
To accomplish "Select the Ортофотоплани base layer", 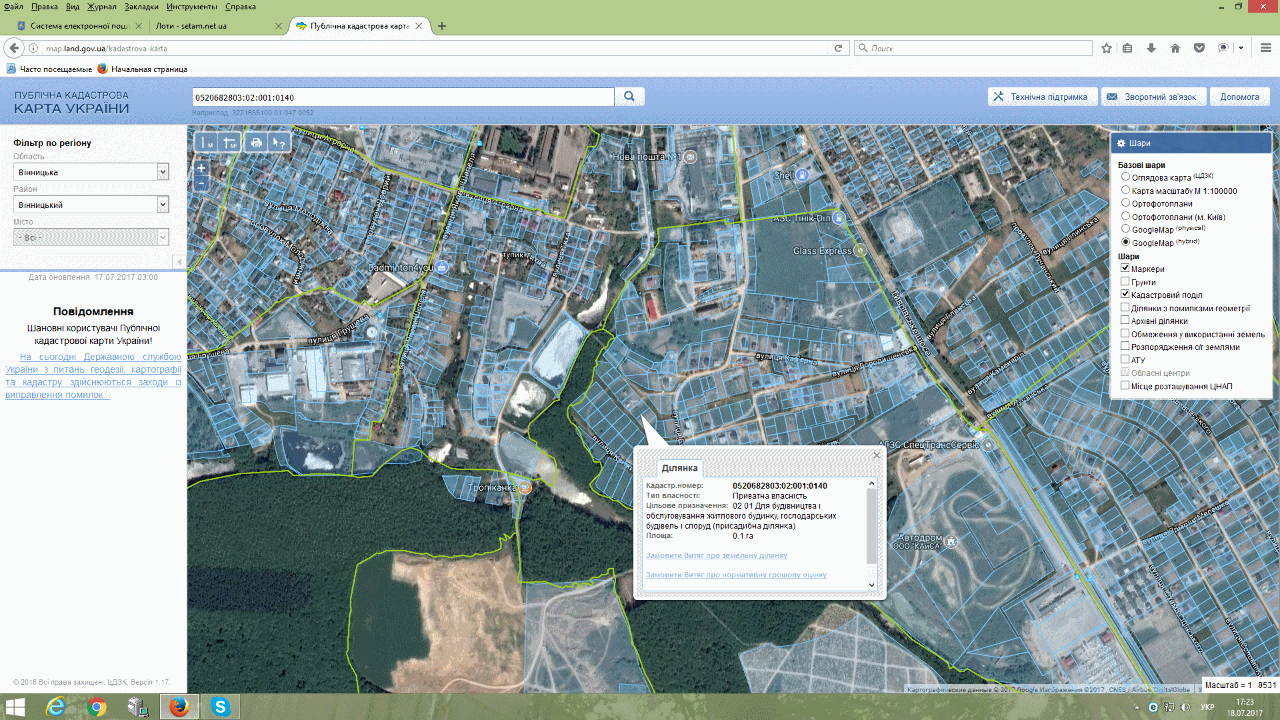I will coord(1126,203).
